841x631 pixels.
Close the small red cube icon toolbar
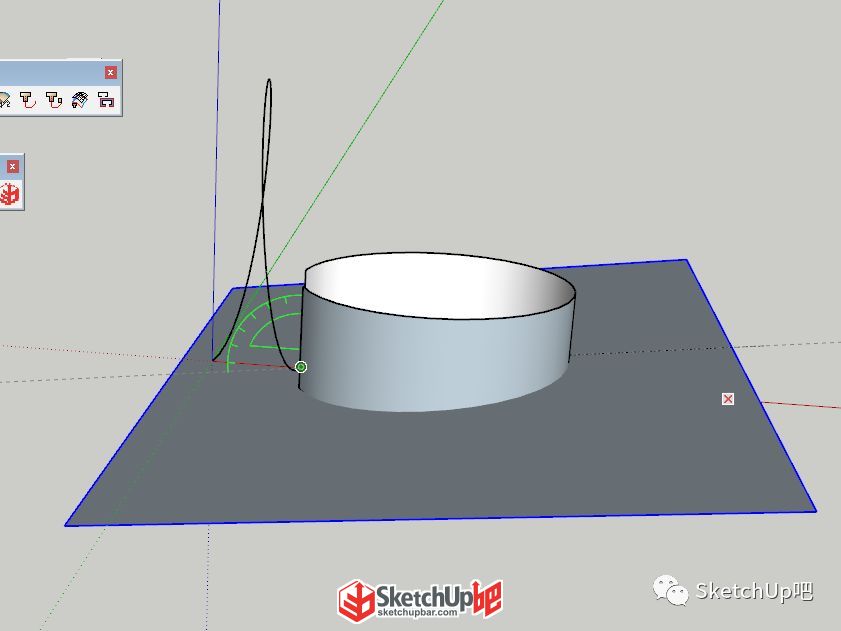pyautogui.click(x=12, y=167)
